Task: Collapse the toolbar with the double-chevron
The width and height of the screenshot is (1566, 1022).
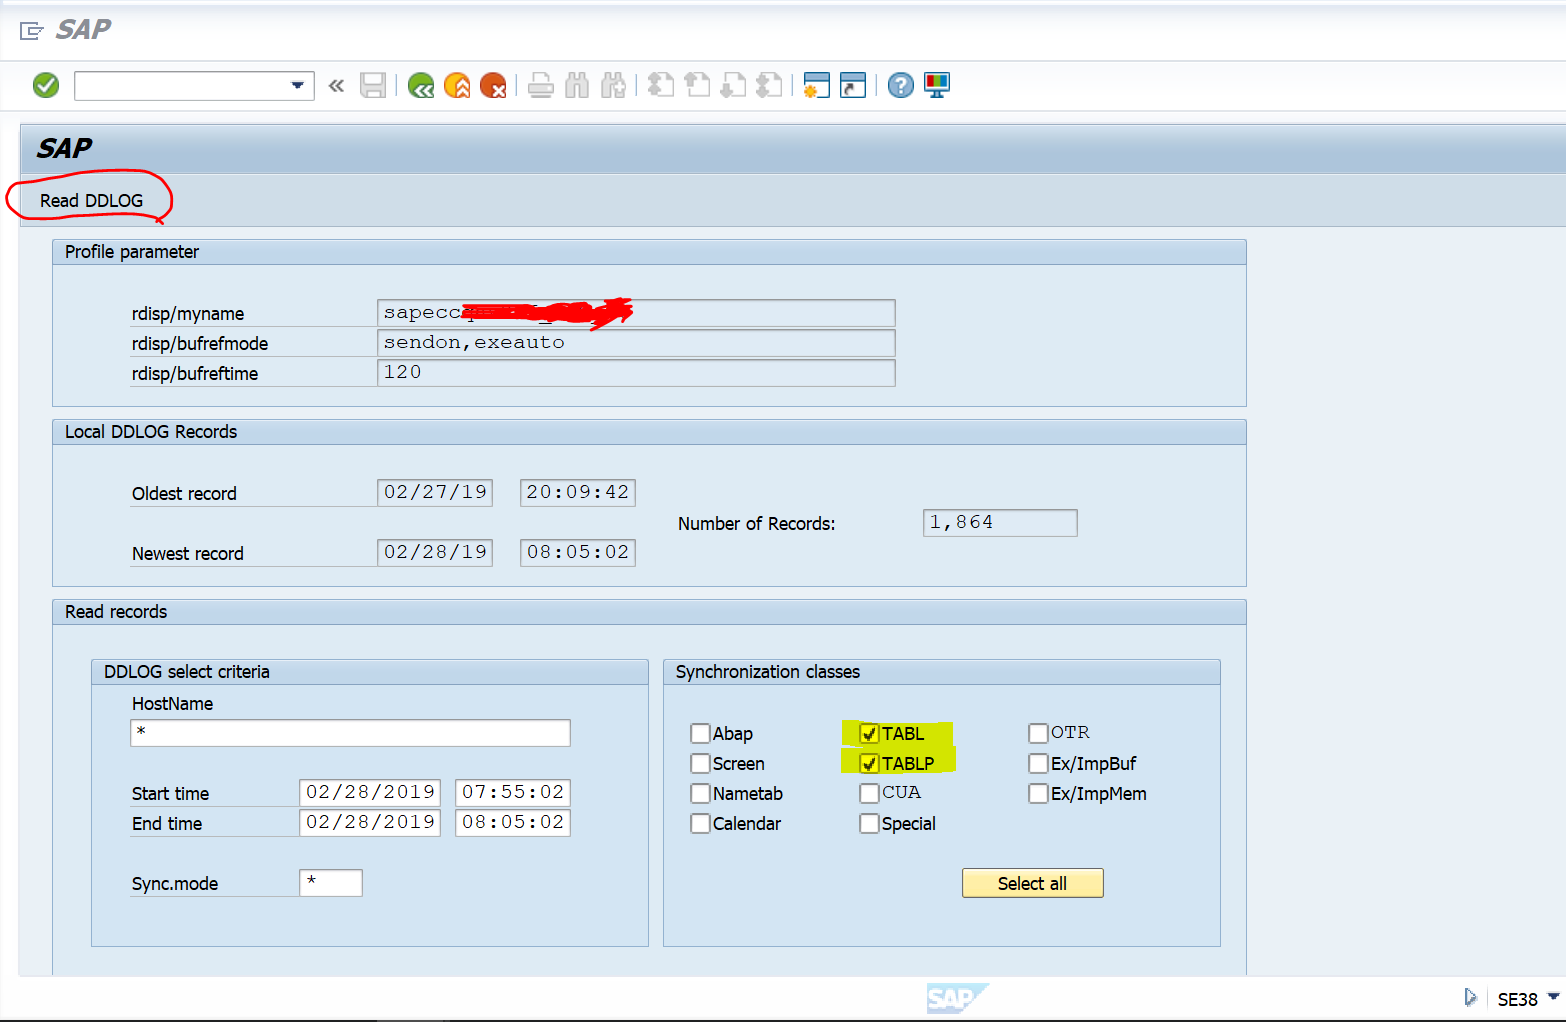Action: (x=336, y=85)
